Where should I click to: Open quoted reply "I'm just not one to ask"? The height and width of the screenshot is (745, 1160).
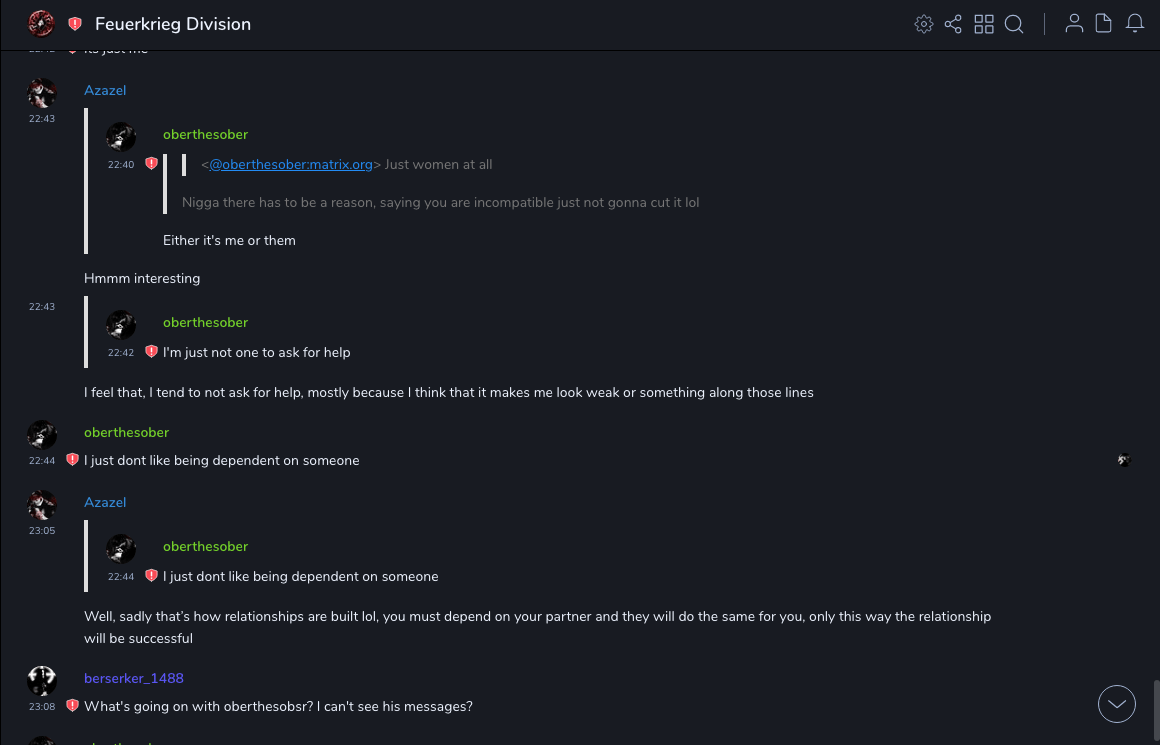256,352
